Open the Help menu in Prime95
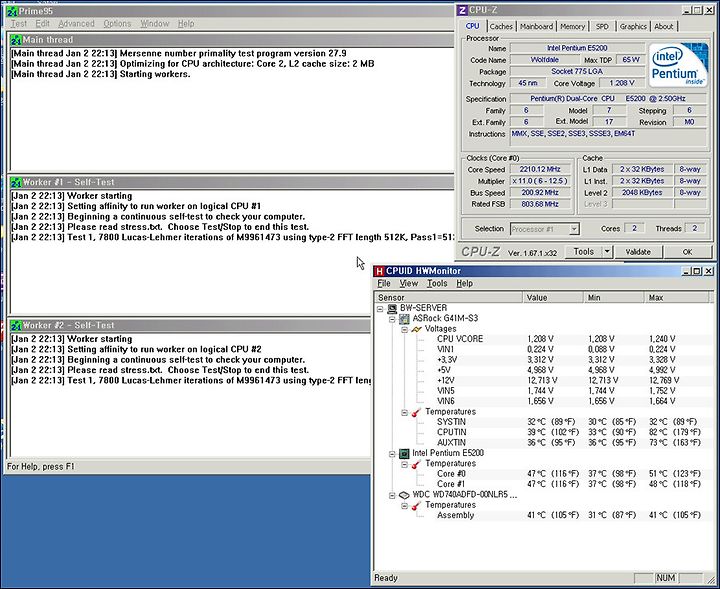 click(186, 23)
